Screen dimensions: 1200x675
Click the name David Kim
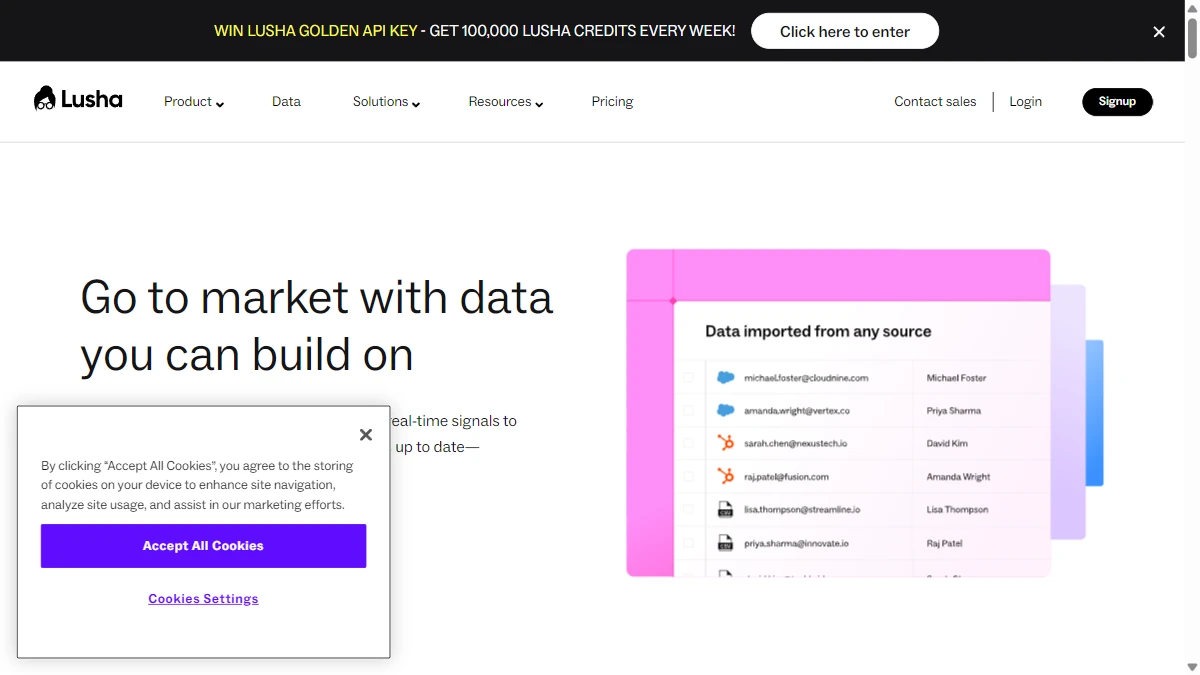pyautogui.click(x=947, y=443)
